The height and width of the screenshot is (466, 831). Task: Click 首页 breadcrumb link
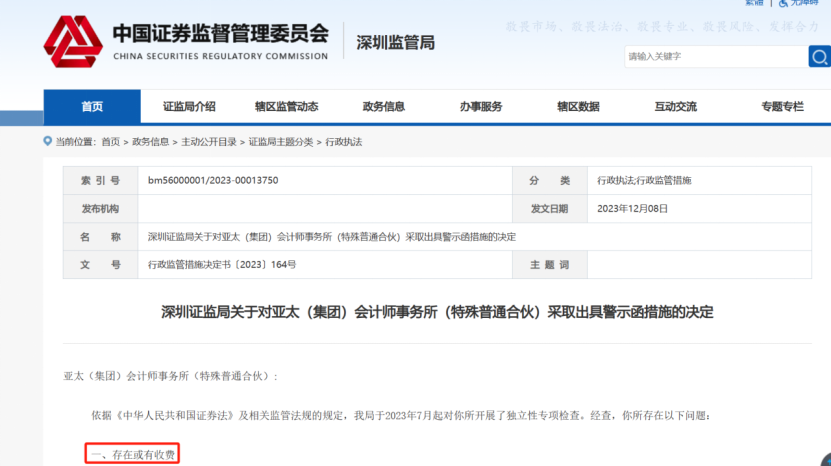pyautogui.click(x=110, y=142)
